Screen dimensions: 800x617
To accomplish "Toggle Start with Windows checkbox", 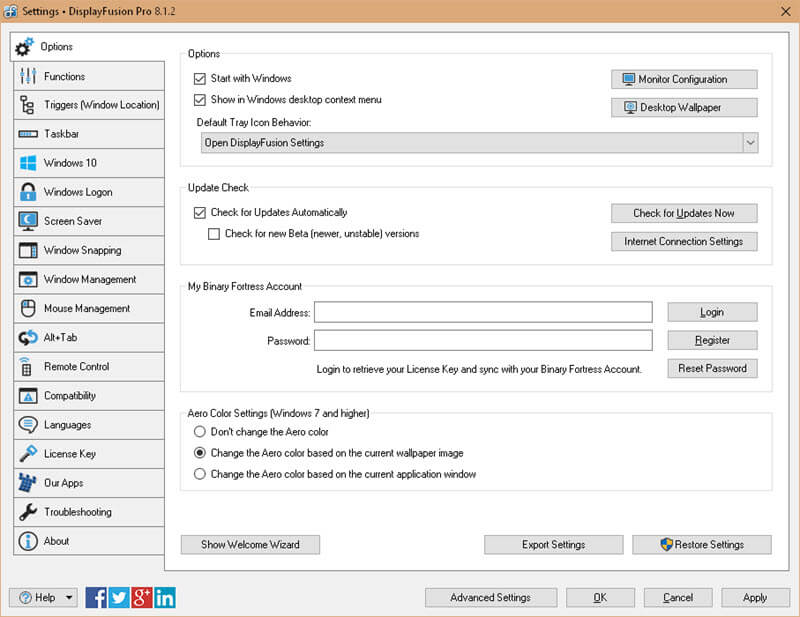I will click(x=199, y=79).
